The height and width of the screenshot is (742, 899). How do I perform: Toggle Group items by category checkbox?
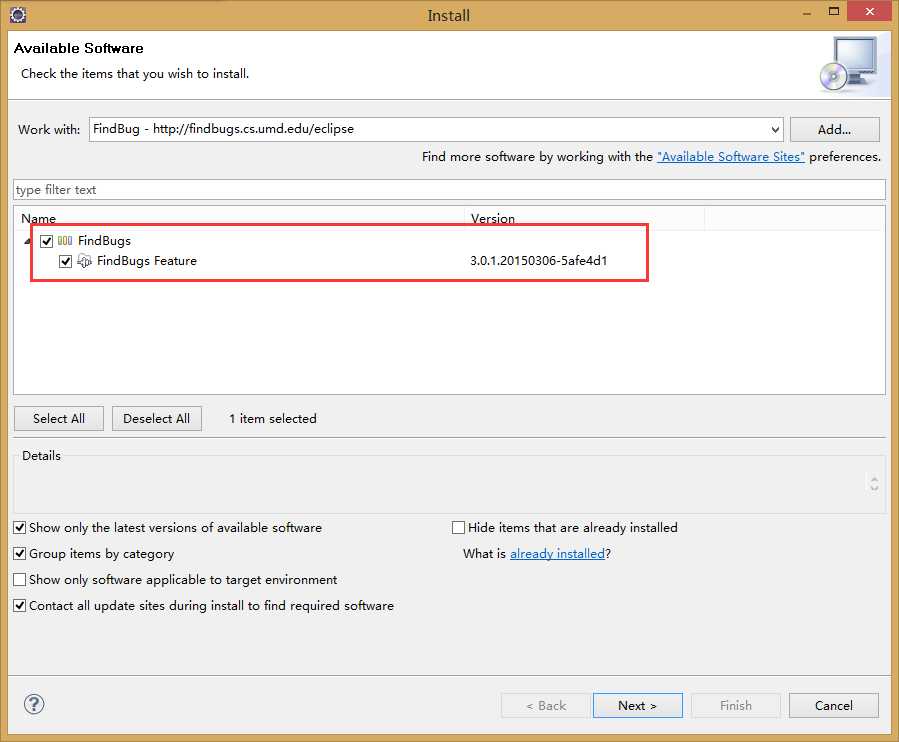pyautogui.click(x=19, y=553)
